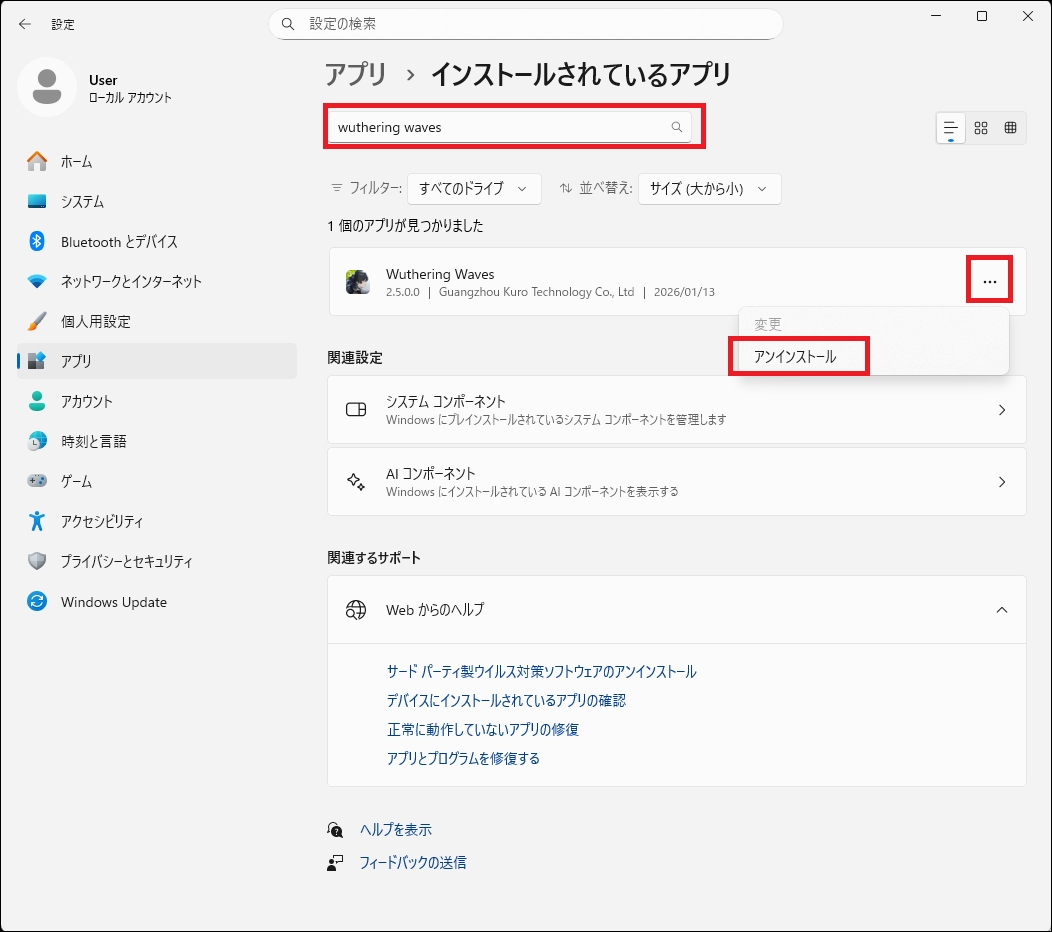Open the システム コンポーネント settings row
The image size is (1052, 932).
click(676, 410)
